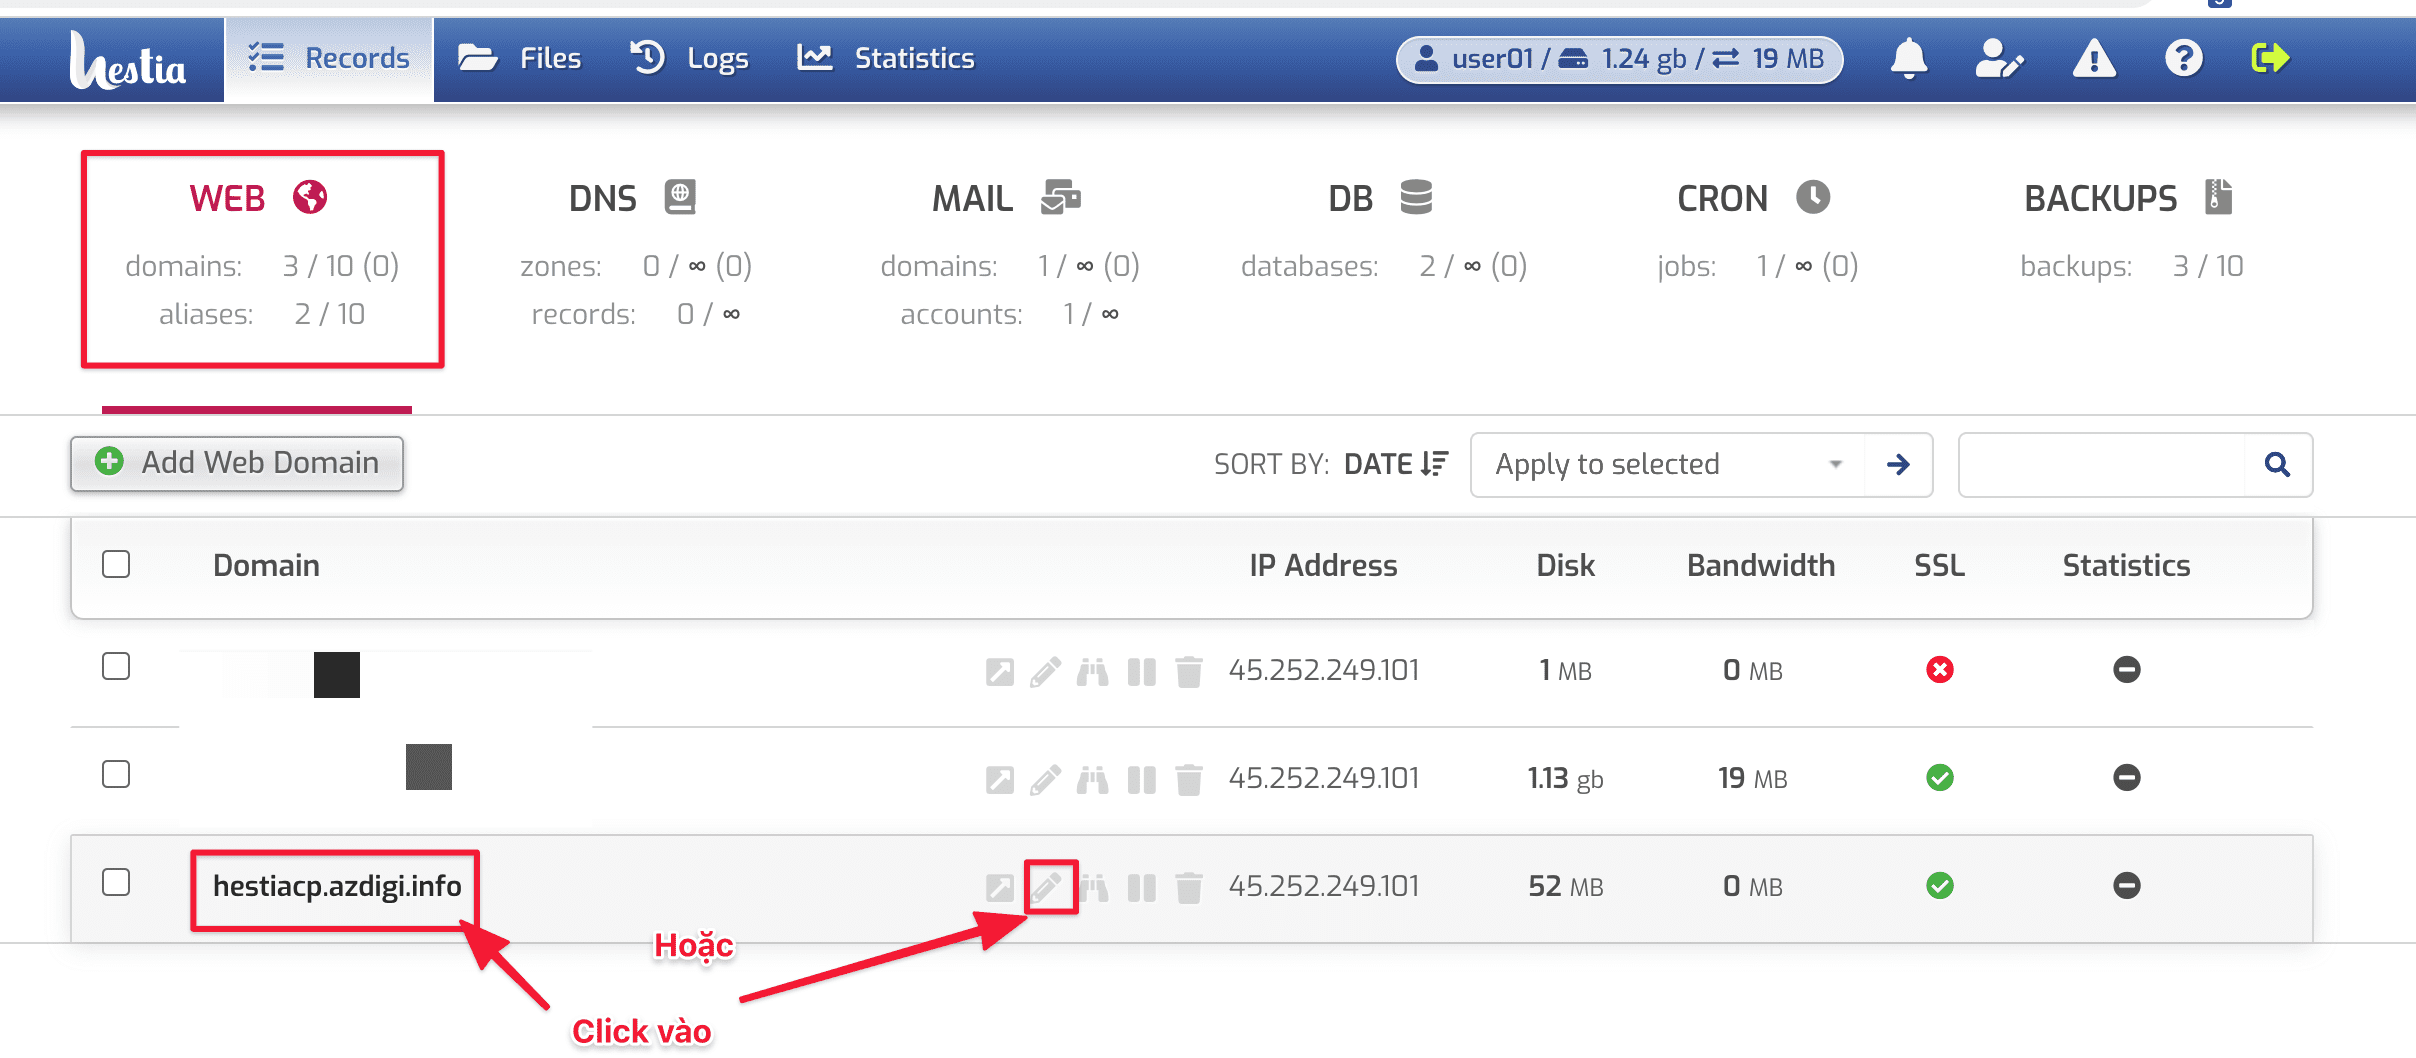Open the Statistics tab

885,57
